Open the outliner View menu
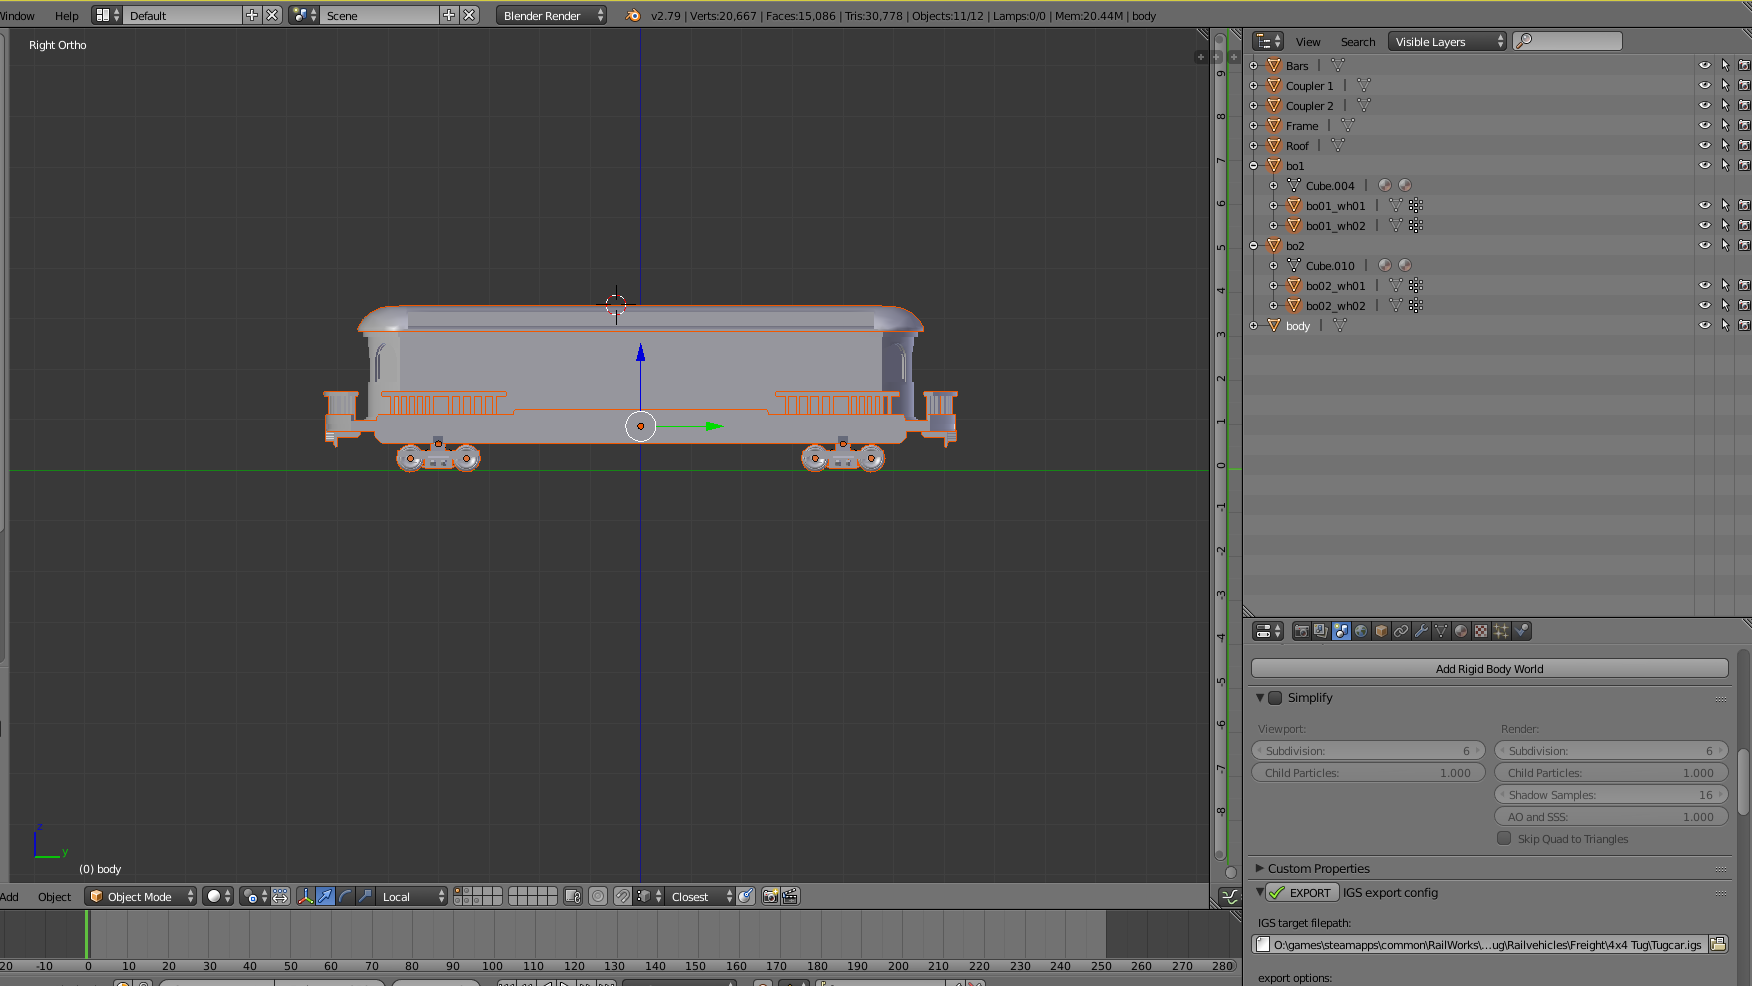The image size is (1752, 986). pyautogui.click(x=1308, y=41)
